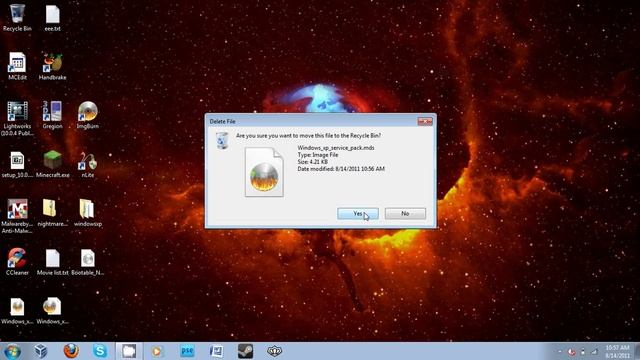Select the MCEdit desktop shortcut
640x360 pixels.
(x=17, y=66)
